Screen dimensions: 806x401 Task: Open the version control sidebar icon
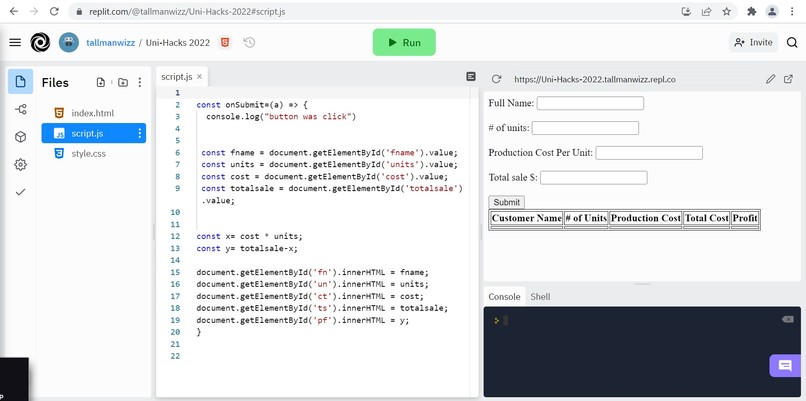click(x=21, y=109)
